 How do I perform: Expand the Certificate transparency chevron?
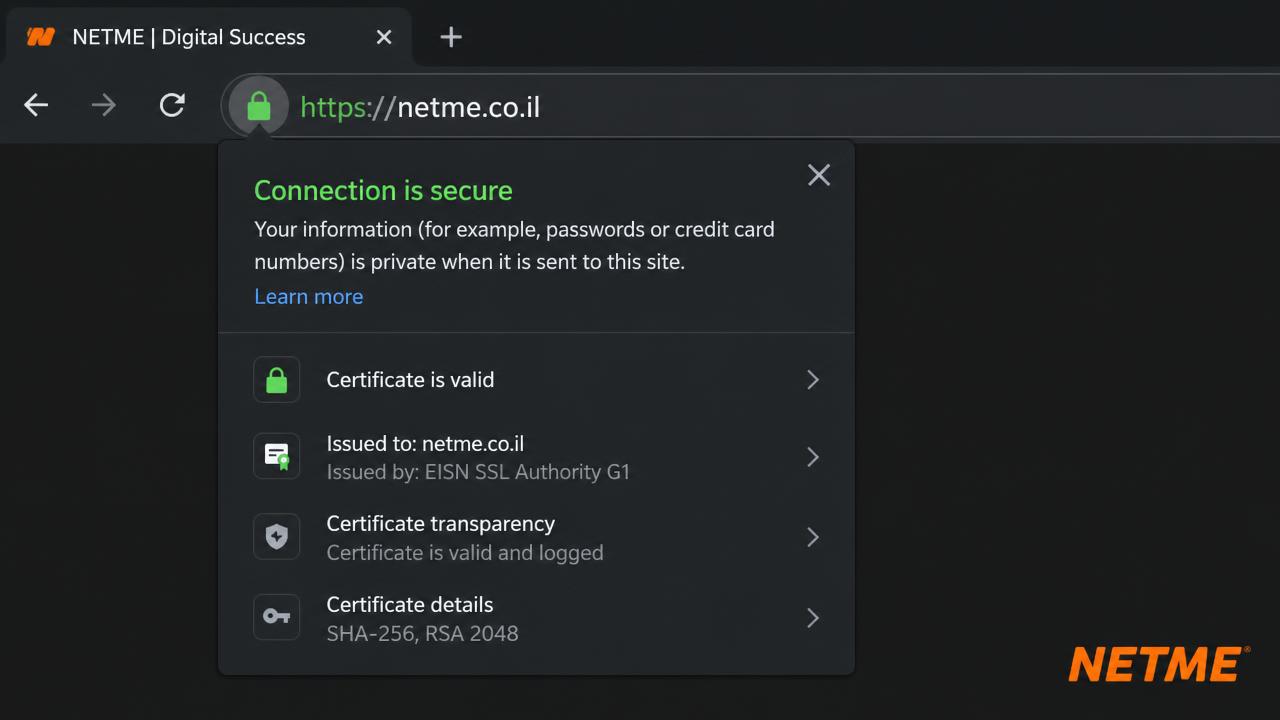click(813, 538)
